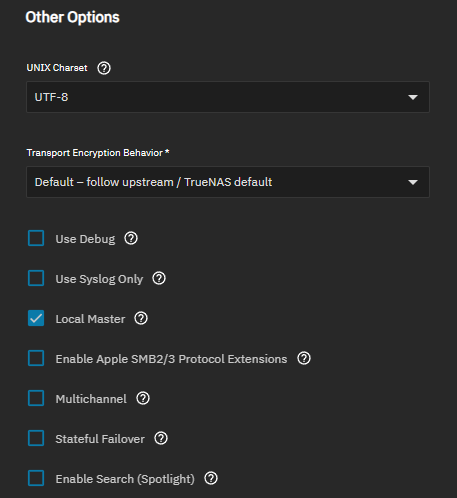Open help for UNIX Charset

point(104,68)
